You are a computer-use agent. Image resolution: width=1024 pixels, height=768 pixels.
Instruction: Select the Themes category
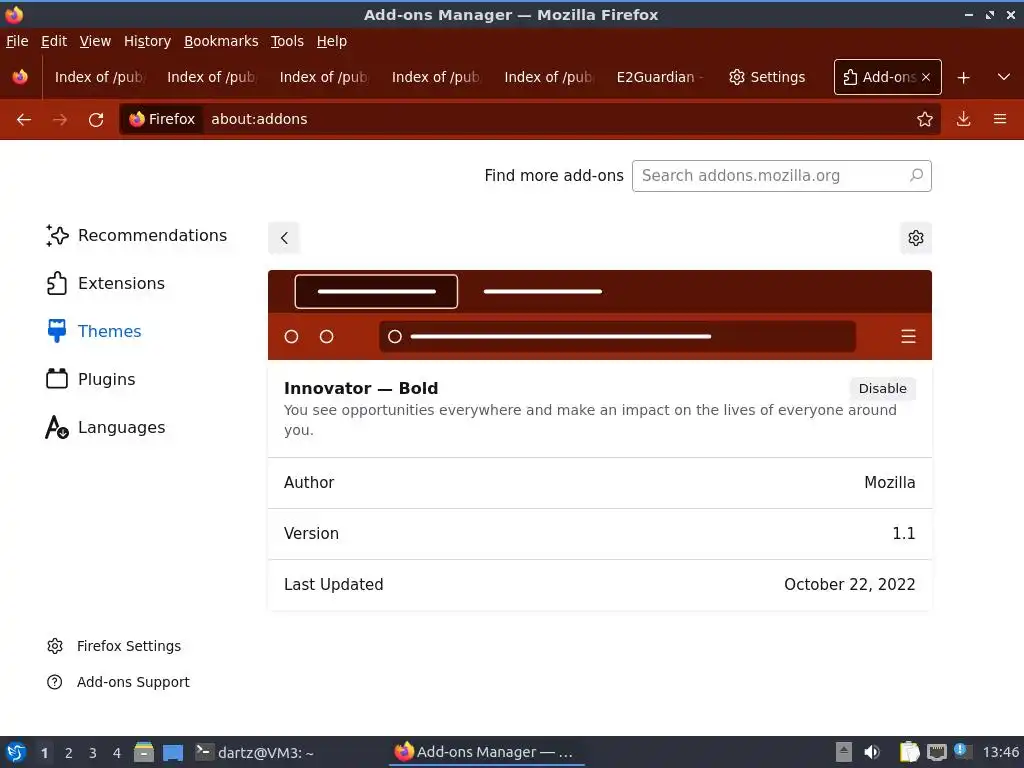[x=93, y=331]
